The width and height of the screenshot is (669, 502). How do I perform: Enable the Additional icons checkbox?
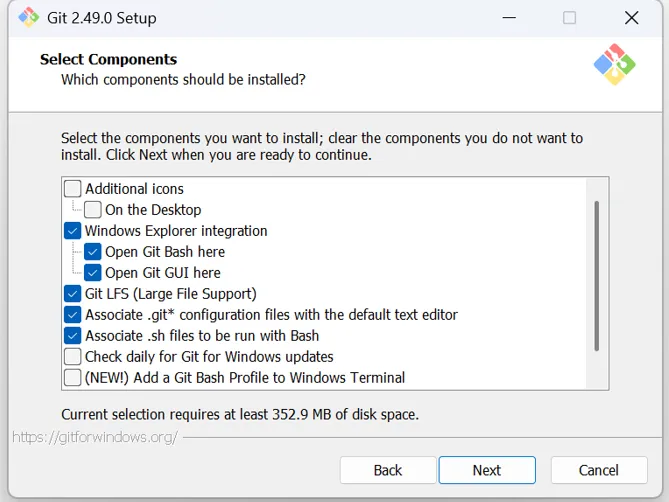(73, 189)
